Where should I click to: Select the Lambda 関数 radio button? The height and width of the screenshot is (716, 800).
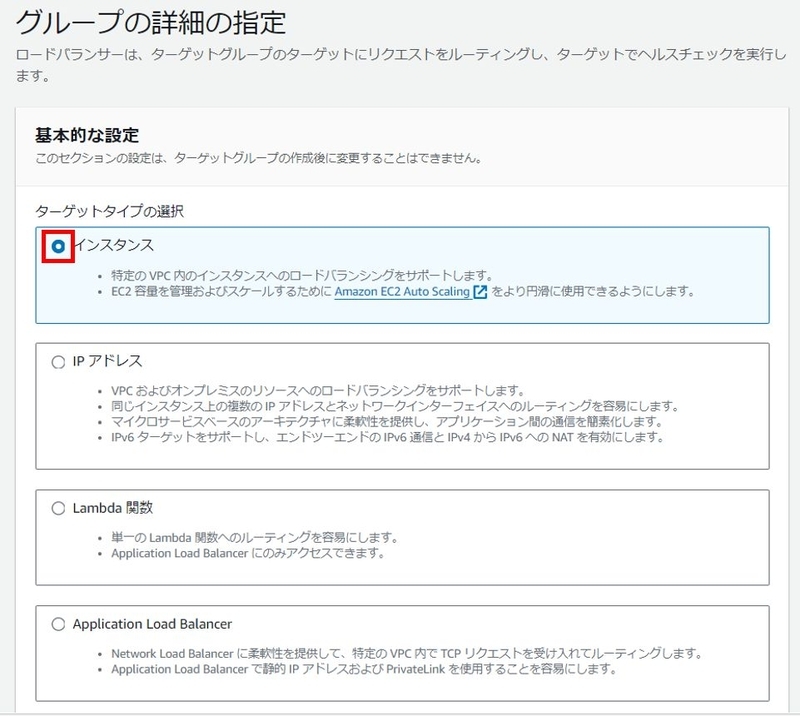pyautogui.click(x=58, y=508)
